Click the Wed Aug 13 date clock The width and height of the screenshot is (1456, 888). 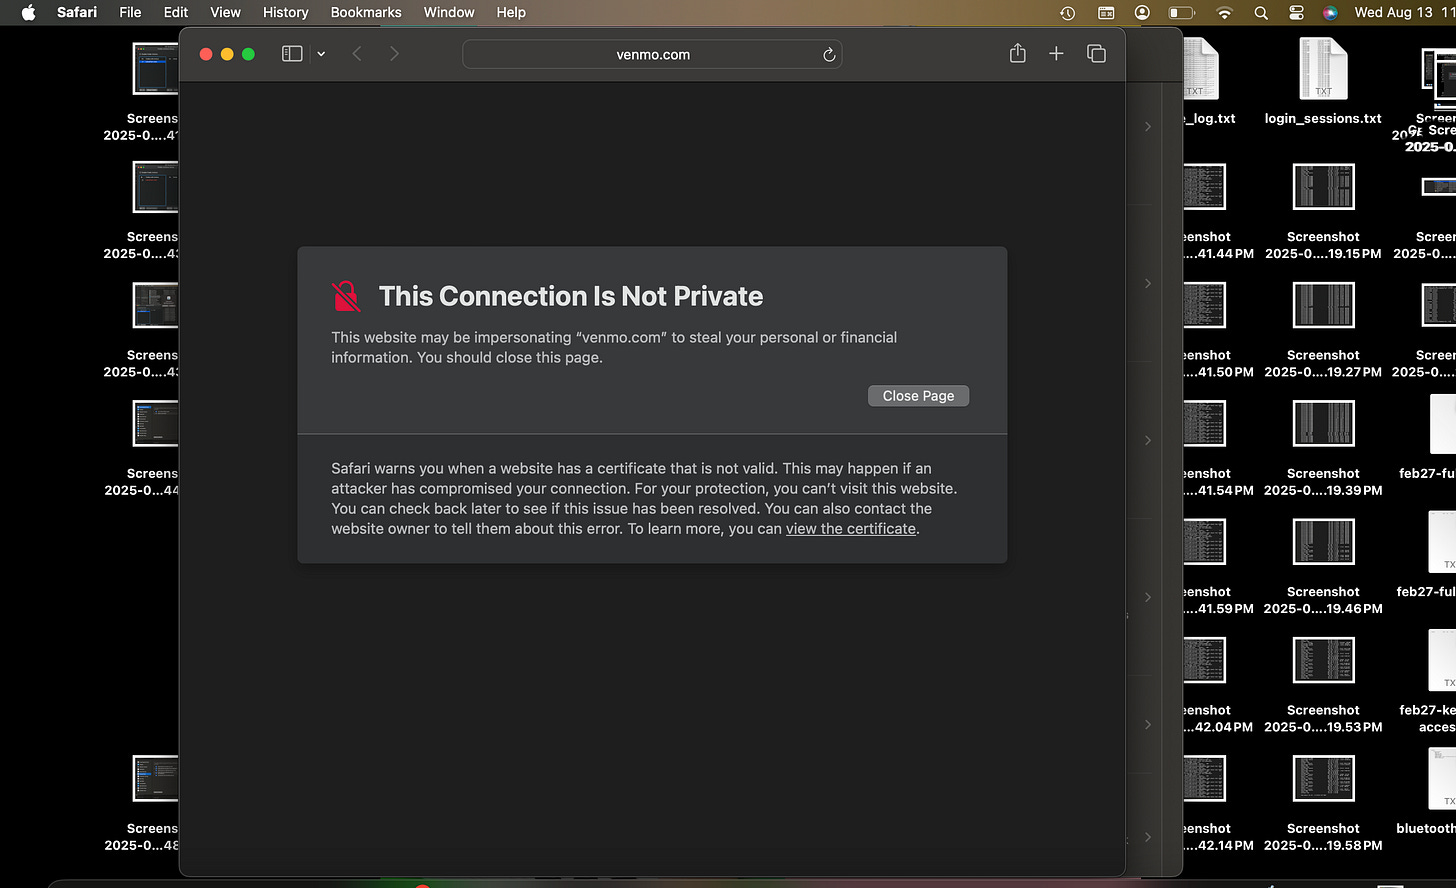pos(1404,13)
